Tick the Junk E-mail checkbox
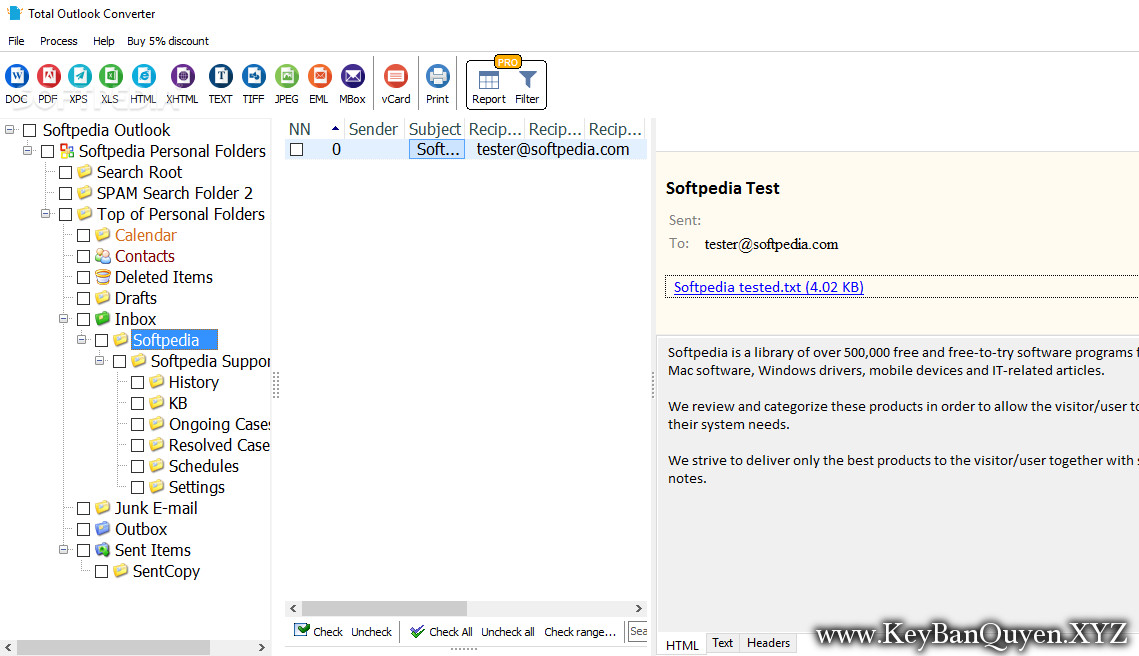 coord(84,509)
